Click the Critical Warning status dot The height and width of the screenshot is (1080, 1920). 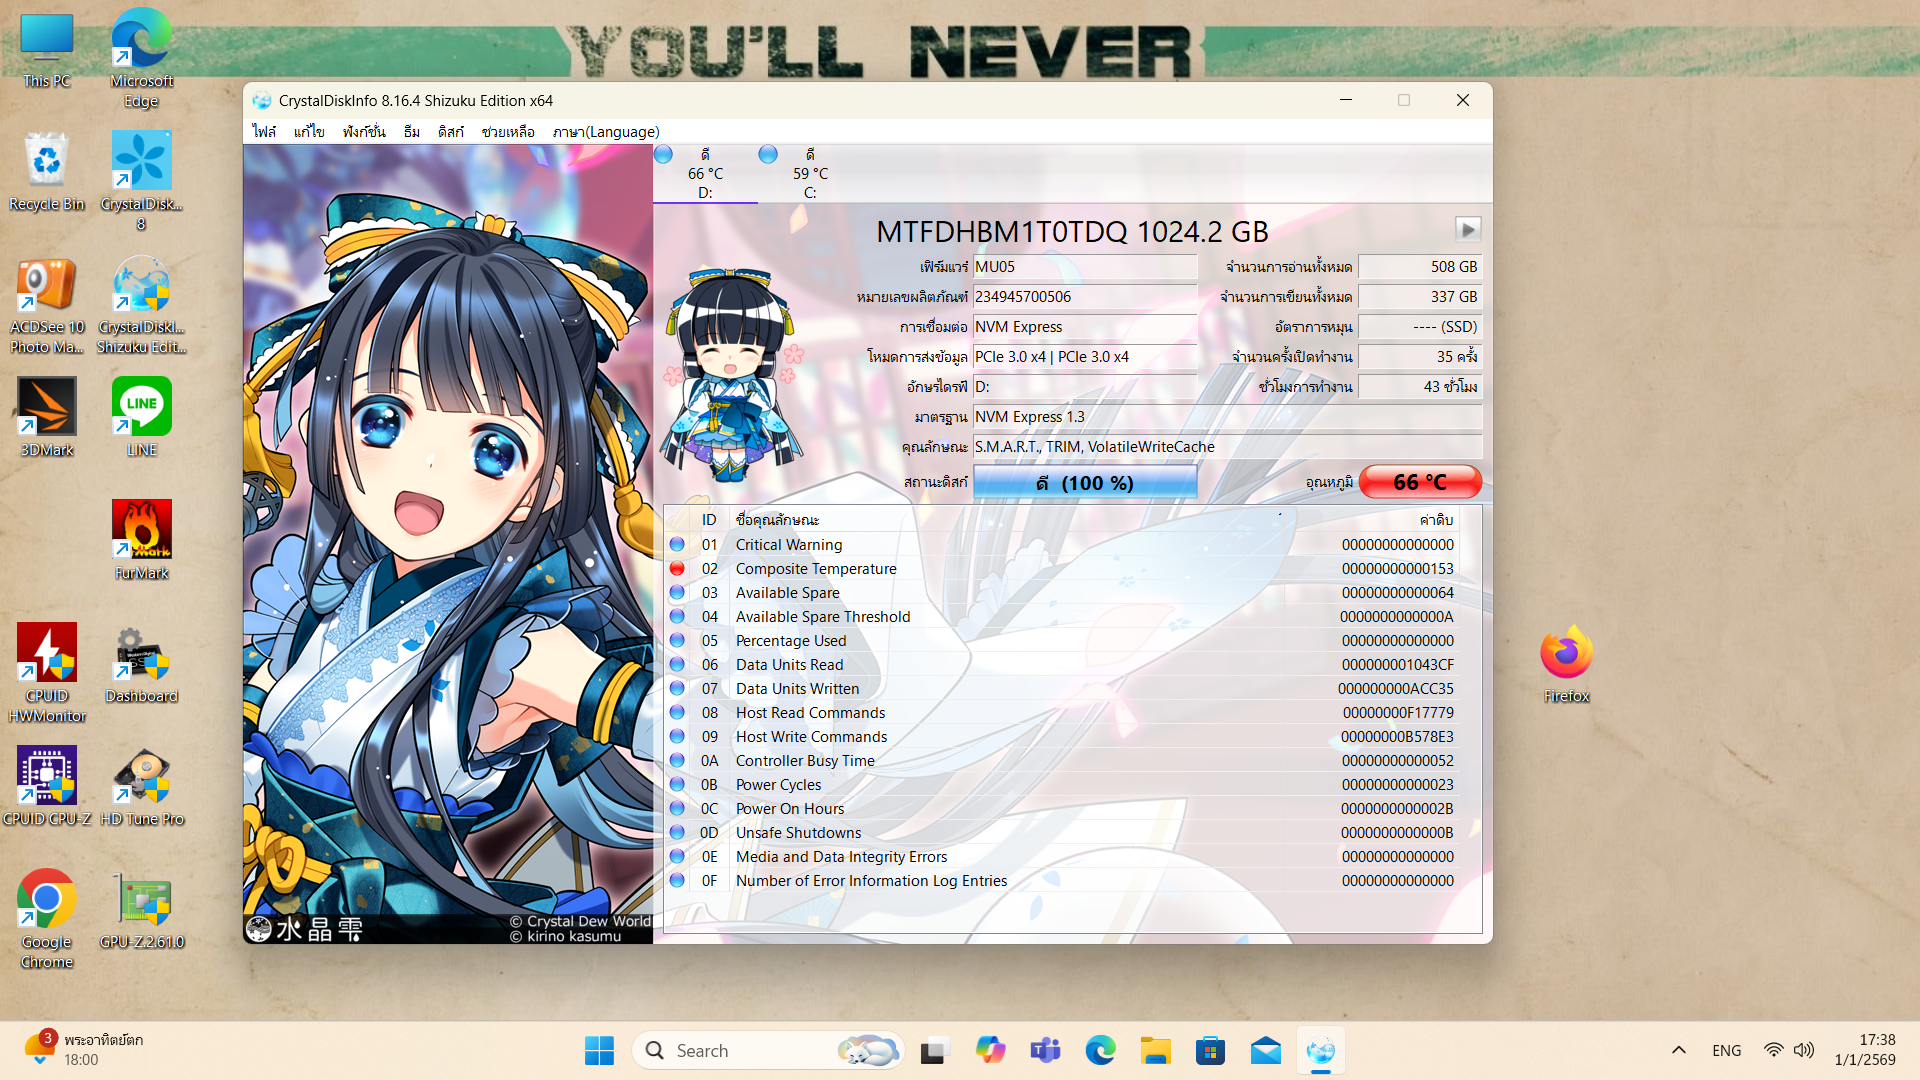coord(677,545)
